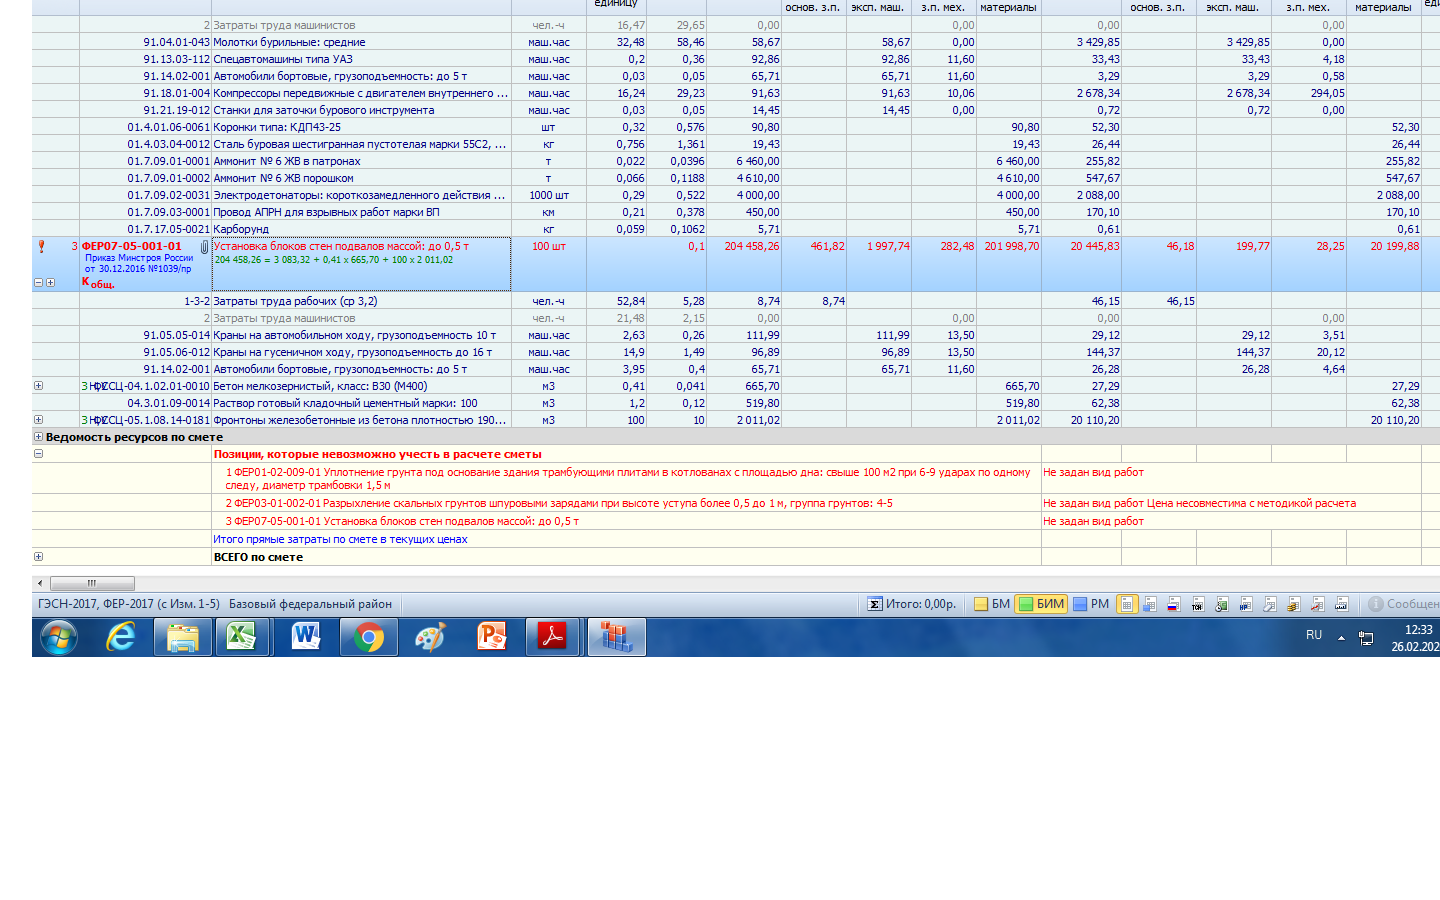Click the blue-marked table icon after РМ
The image size is (1440, 900).
coord(1150,604)
